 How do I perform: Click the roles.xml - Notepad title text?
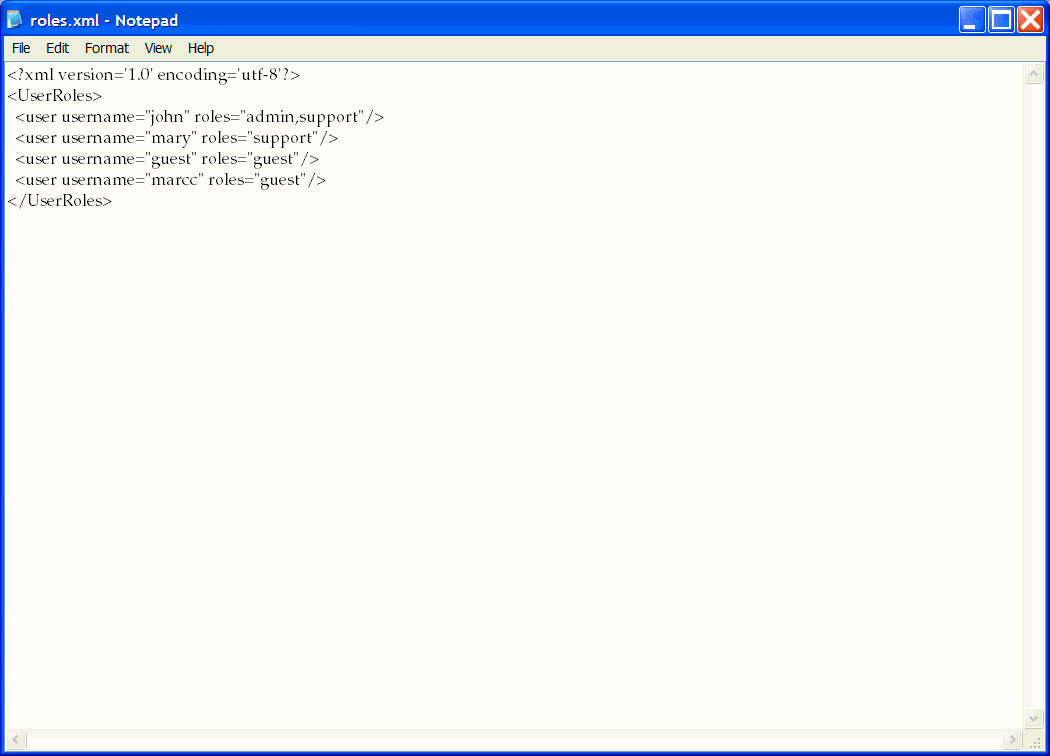[x=104, y=21]
